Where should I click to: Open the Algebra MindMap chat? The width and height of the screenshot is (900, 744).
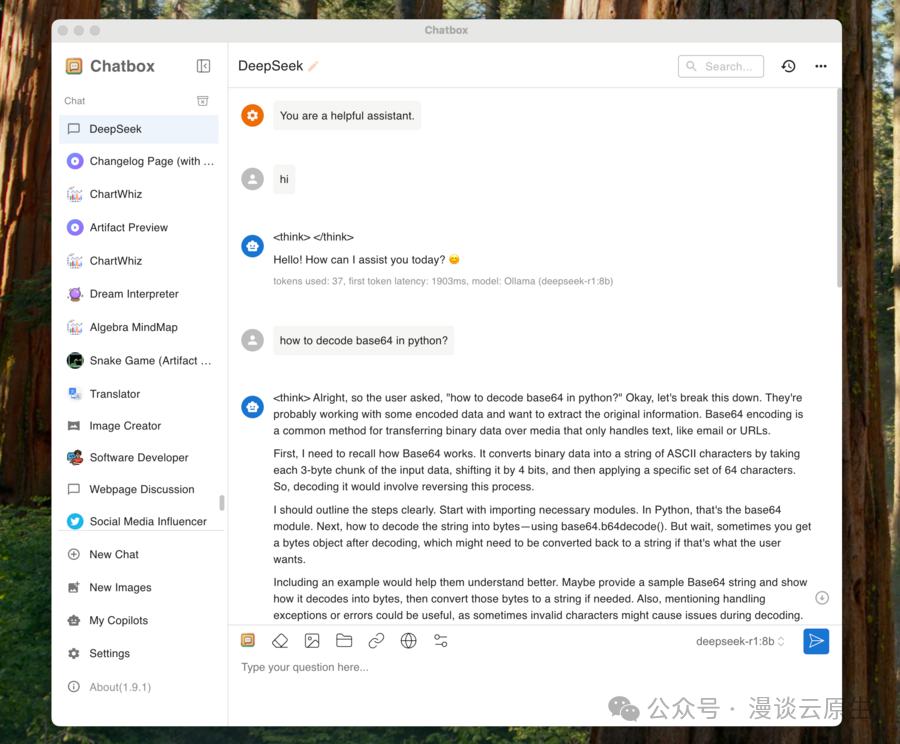tap(138, 327)
